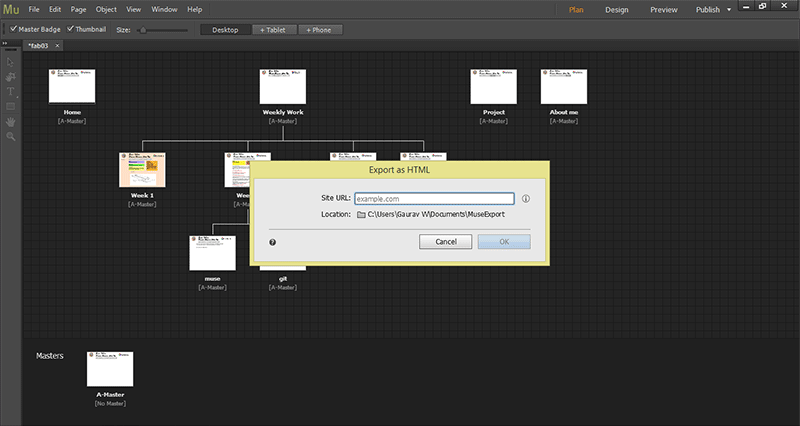Select the Home page thumbnail

click(72, 86)
